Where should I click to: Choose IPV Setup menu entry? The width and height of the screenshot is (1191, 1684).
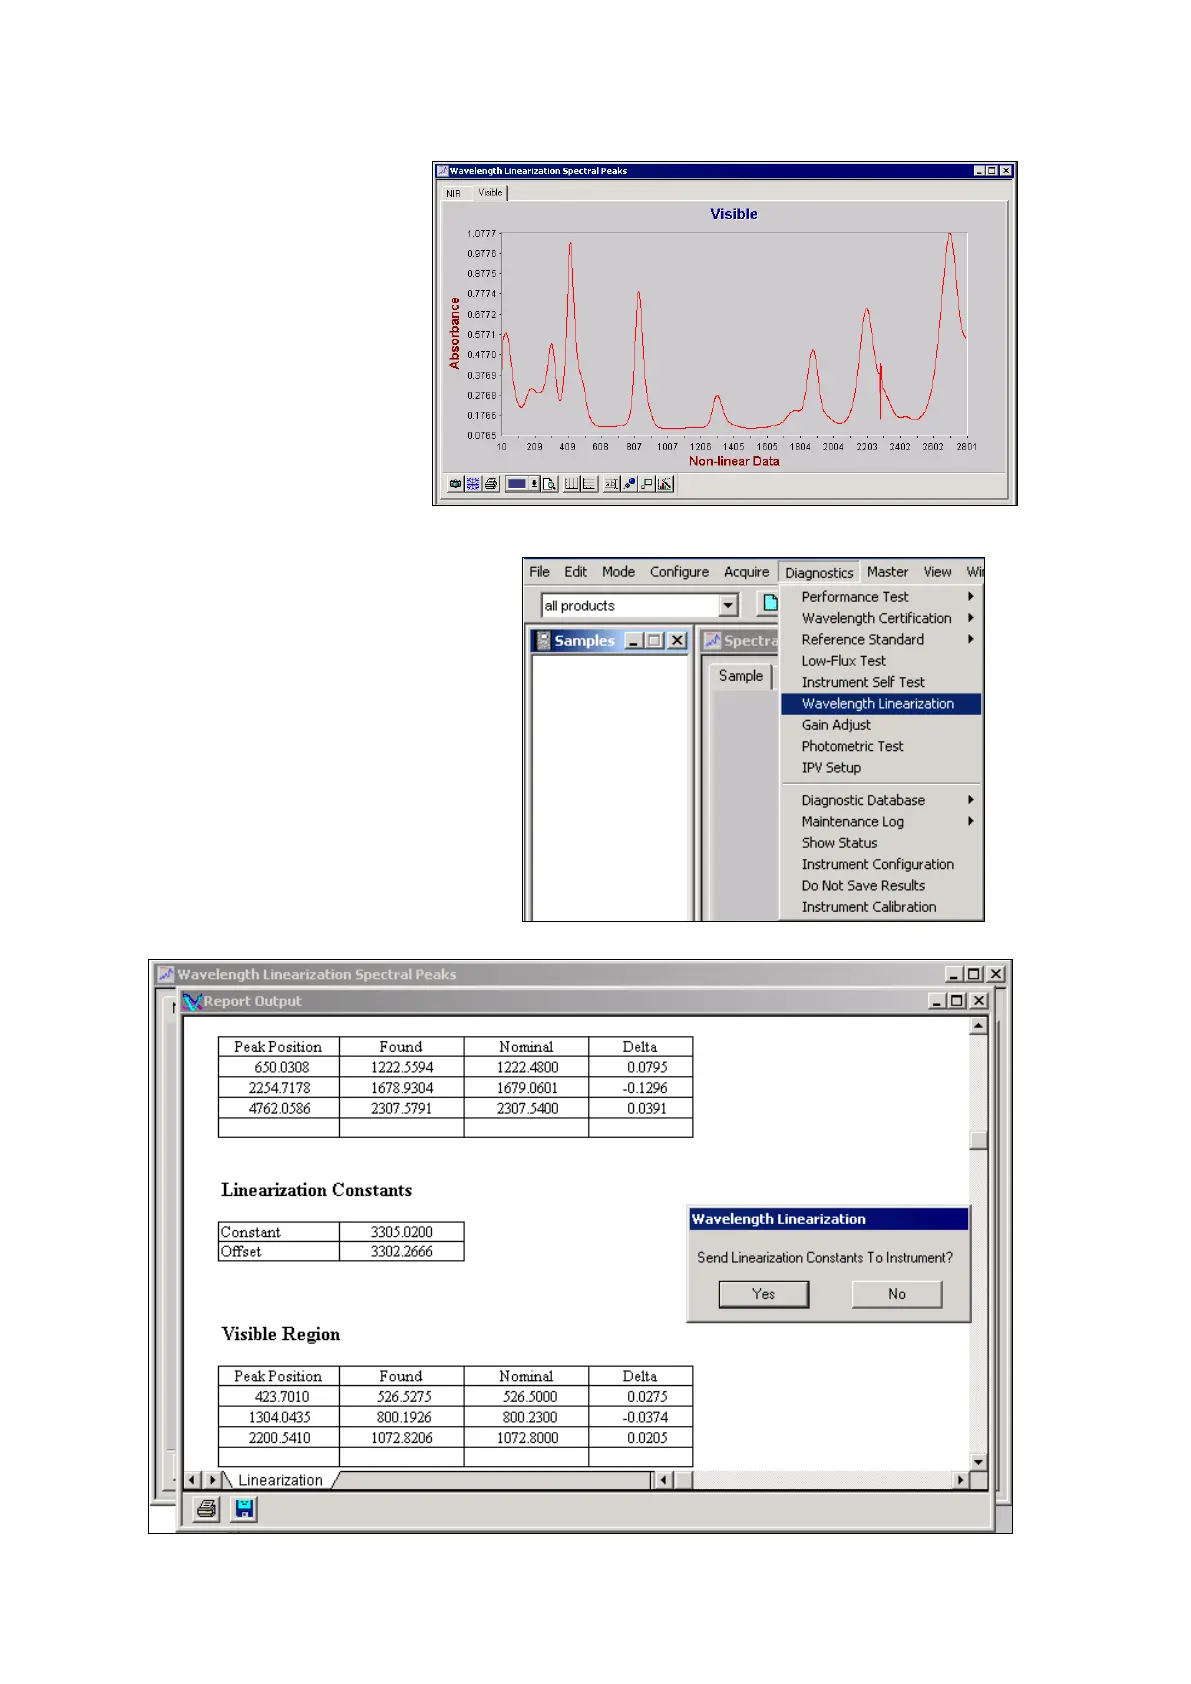click(880, 768)
